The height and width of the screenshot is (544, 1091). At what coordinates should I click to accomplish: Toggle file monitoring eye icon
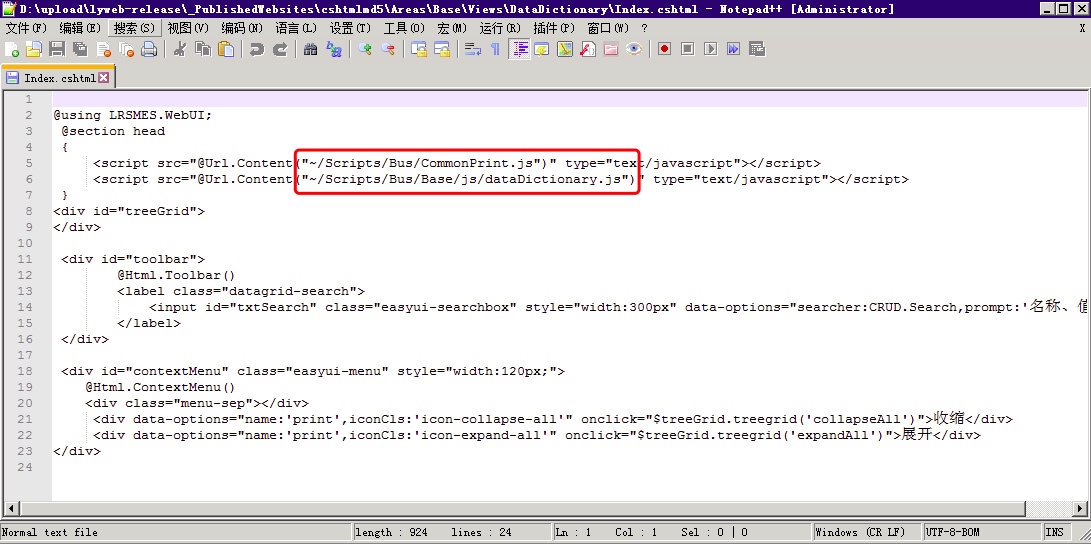pyautogui.click(x=633, y=49)
